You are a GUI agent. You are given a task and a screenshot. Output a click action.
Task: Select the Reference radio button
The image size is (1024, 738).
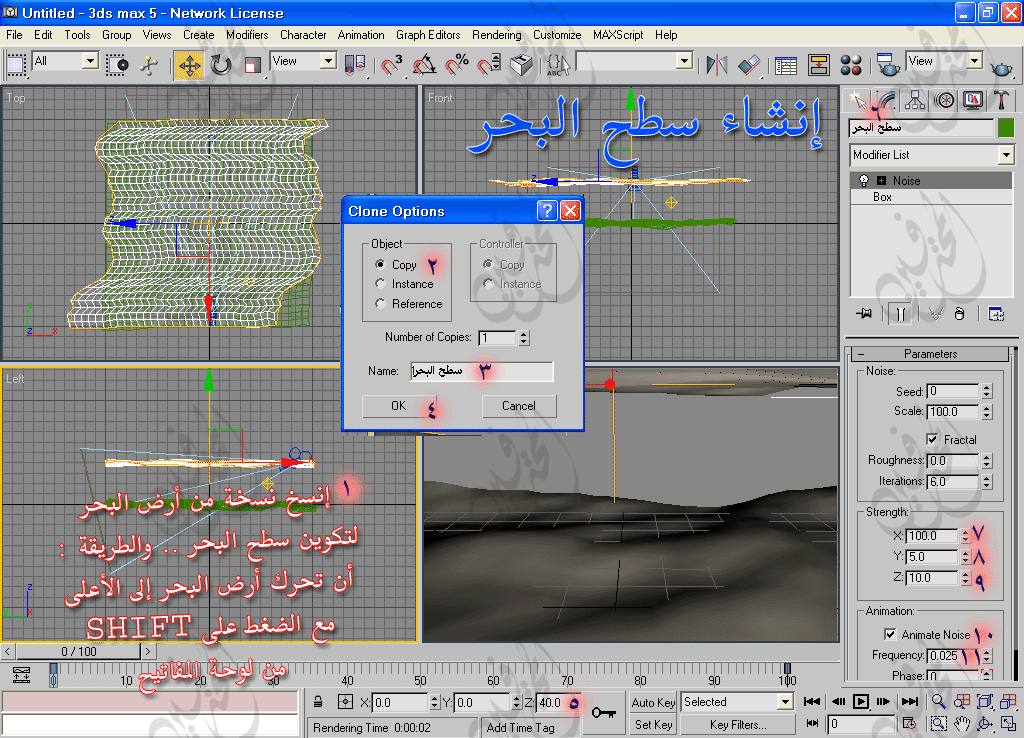coord(380,304)
